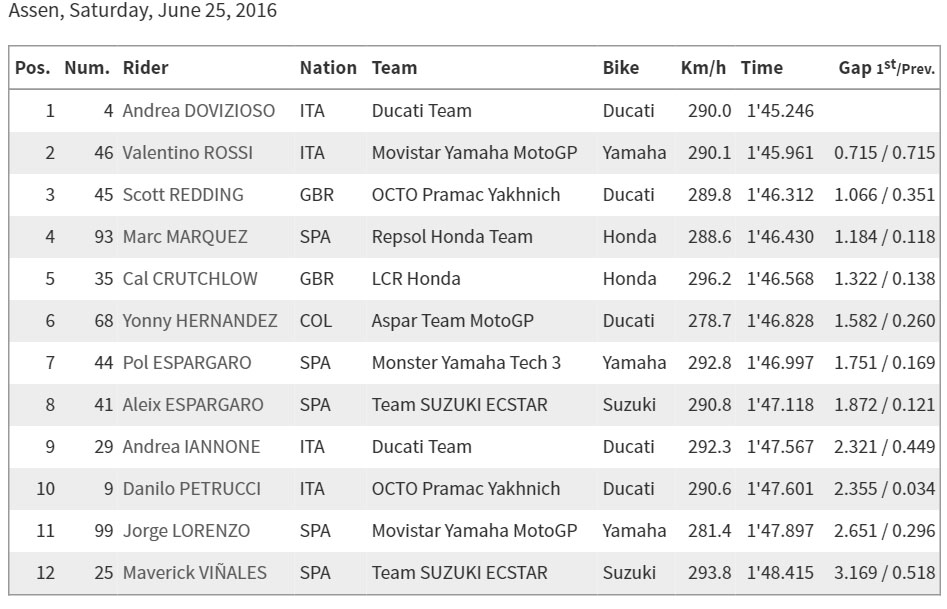Image resolution: width=947 pixels, height=609 pixels.
Task: Click rider name Aleix ESPARGARO
Action: pos(193,405)
